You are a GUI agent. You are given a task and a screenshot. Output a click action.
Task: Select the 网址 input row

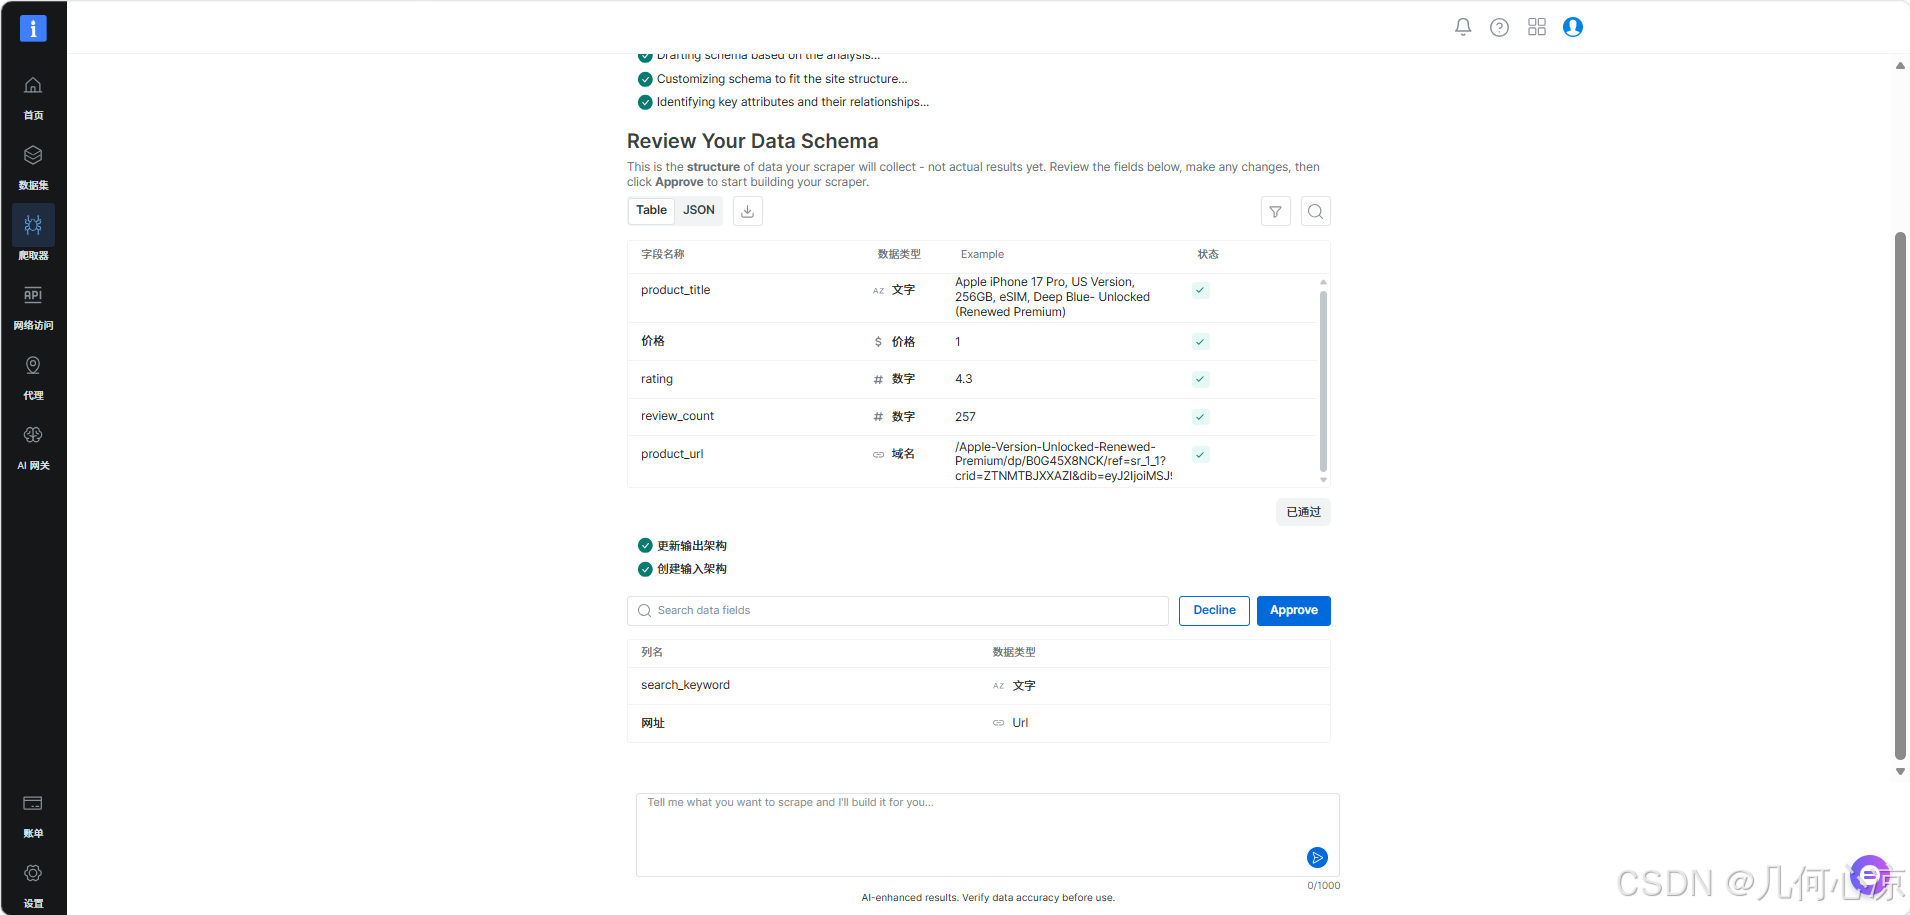click(978, 723)
